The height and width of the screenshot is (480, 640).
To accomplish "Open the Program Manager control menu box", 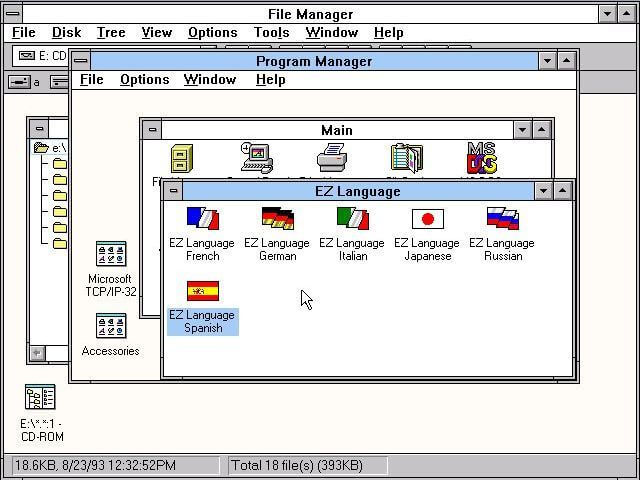I will click(x=81, y=61).
